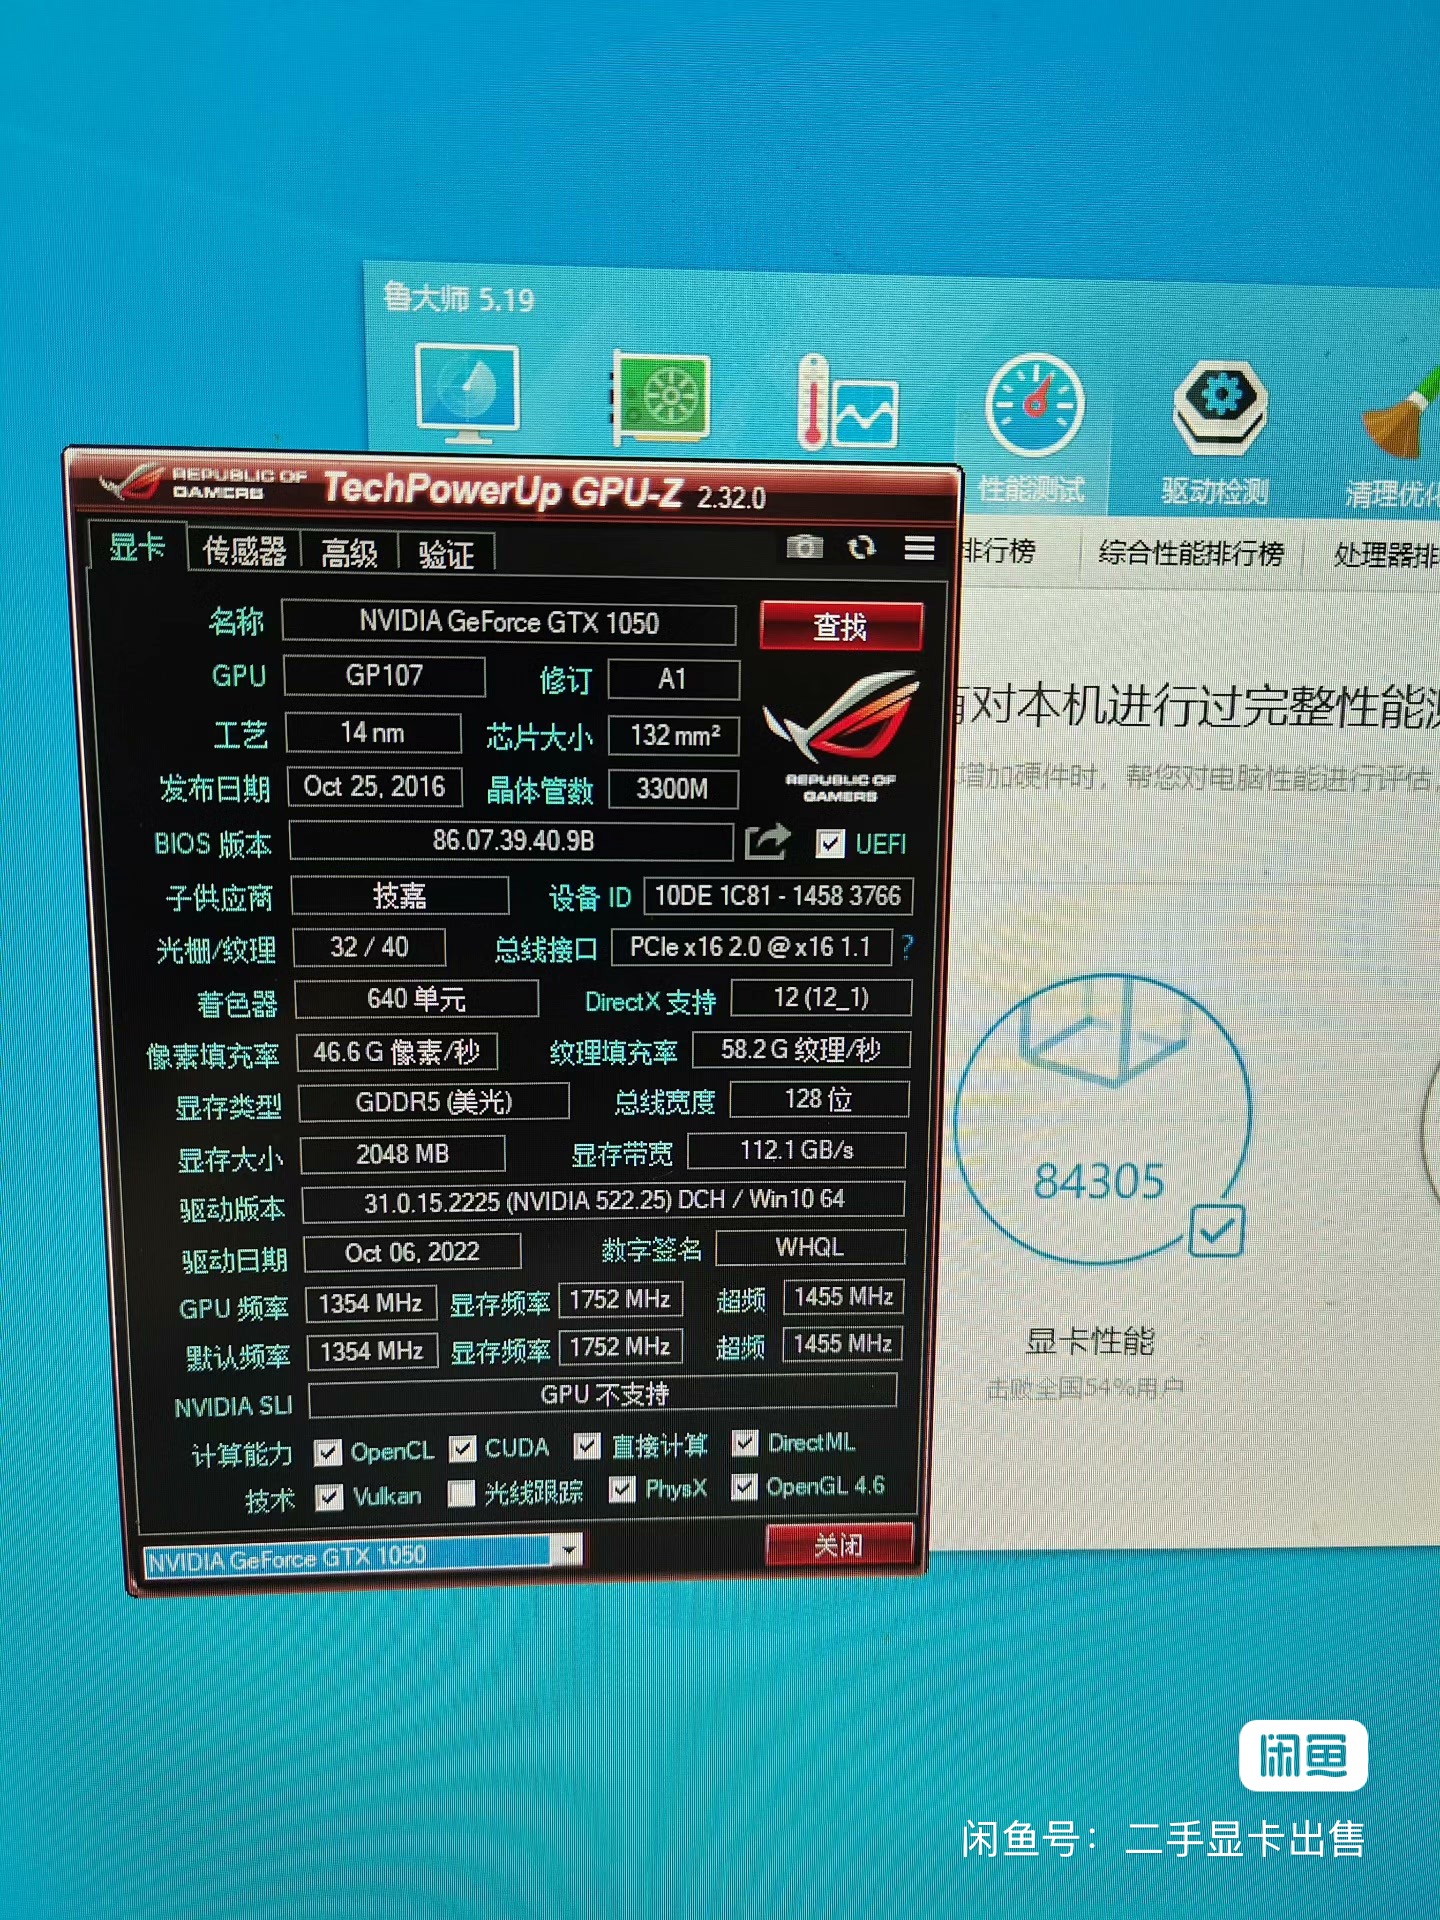Viewport: 1440px width, 1920px height.
Task: Open the 处理器排行榜 tab in 鲁大师
Action: click(1385, 555)
